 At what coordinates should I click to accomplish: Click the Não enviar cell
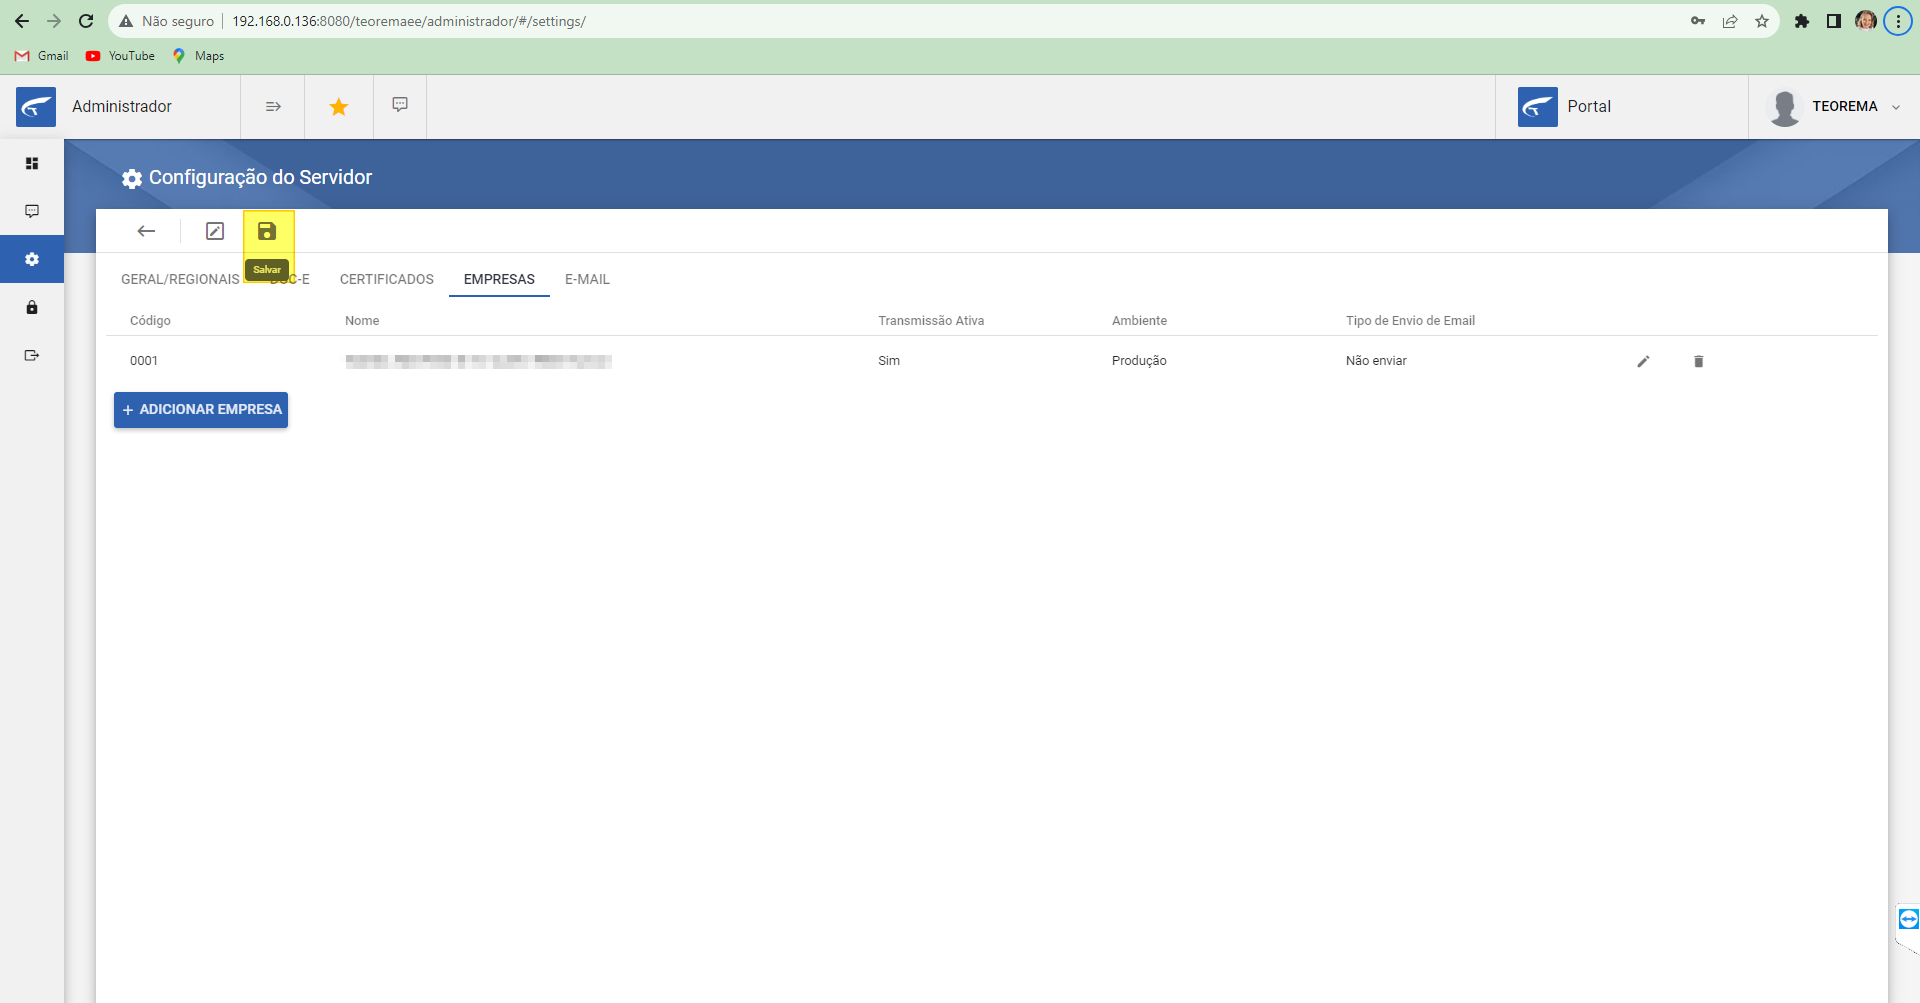tap(1376, 361)
